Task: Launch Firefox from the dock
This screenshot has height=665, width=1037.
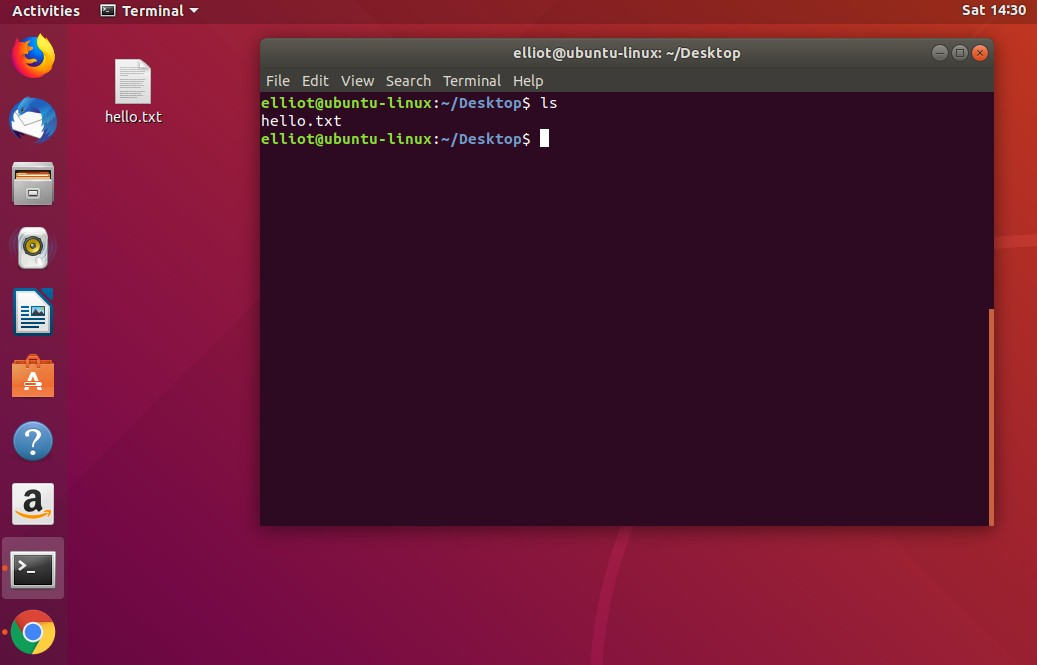Action: pos(33,56)
